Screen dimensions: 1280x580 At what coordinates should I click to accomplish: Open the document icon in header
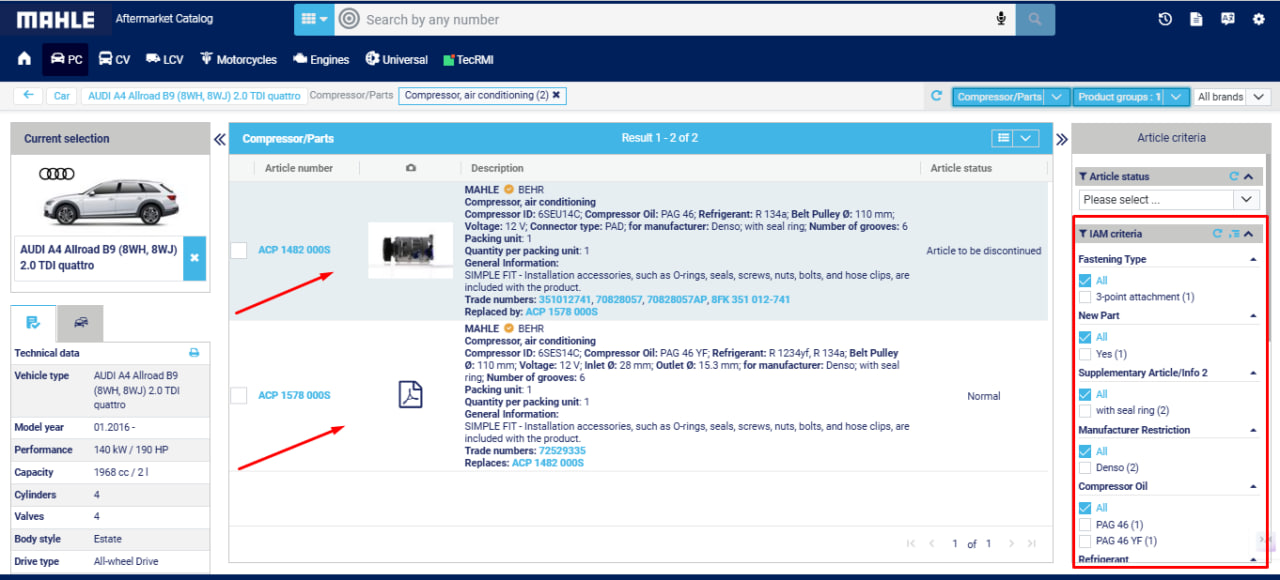[1196, 19]
